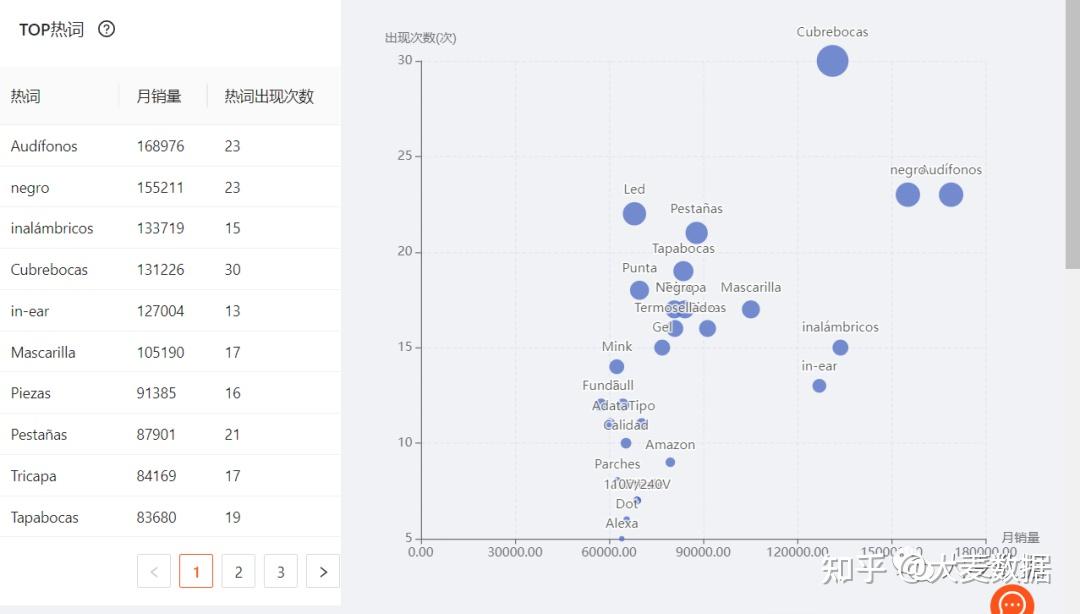
Task: Select page 1 in pagination
Action: [x=196, y=572]
